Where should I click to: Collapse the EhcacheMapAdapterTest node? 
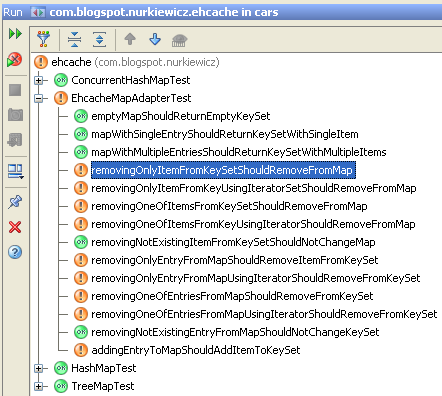(x=39, y=98)
